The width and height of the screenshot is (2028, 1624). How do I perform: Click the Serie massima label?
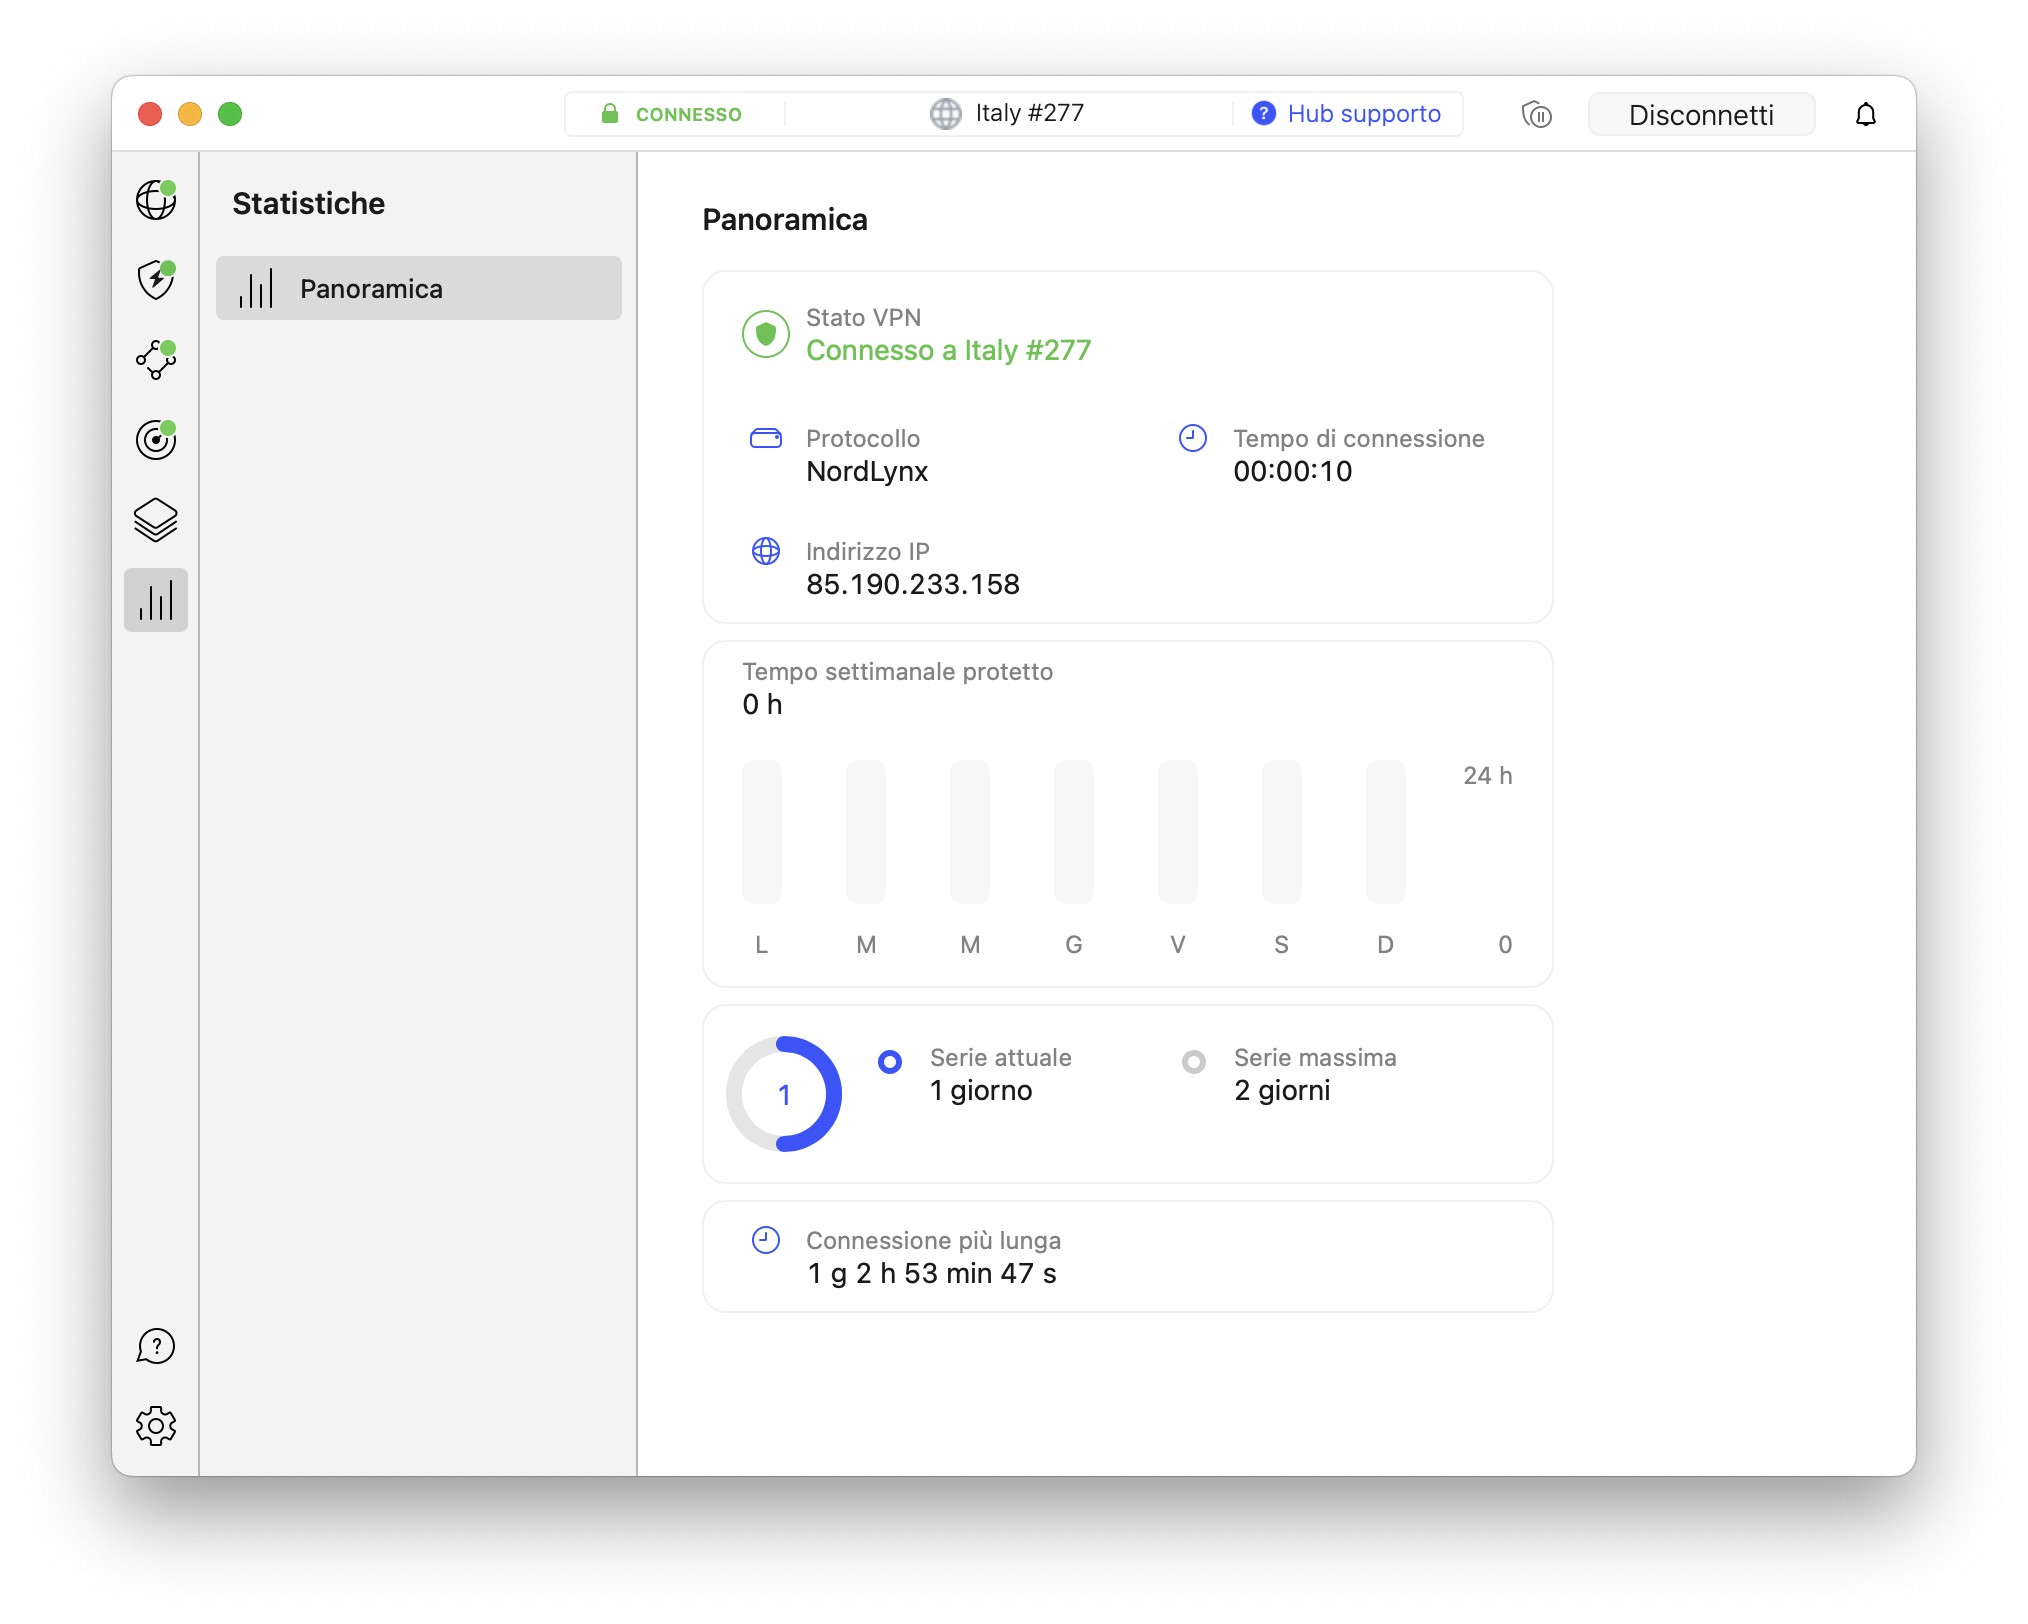[x=1315, y=1057]
